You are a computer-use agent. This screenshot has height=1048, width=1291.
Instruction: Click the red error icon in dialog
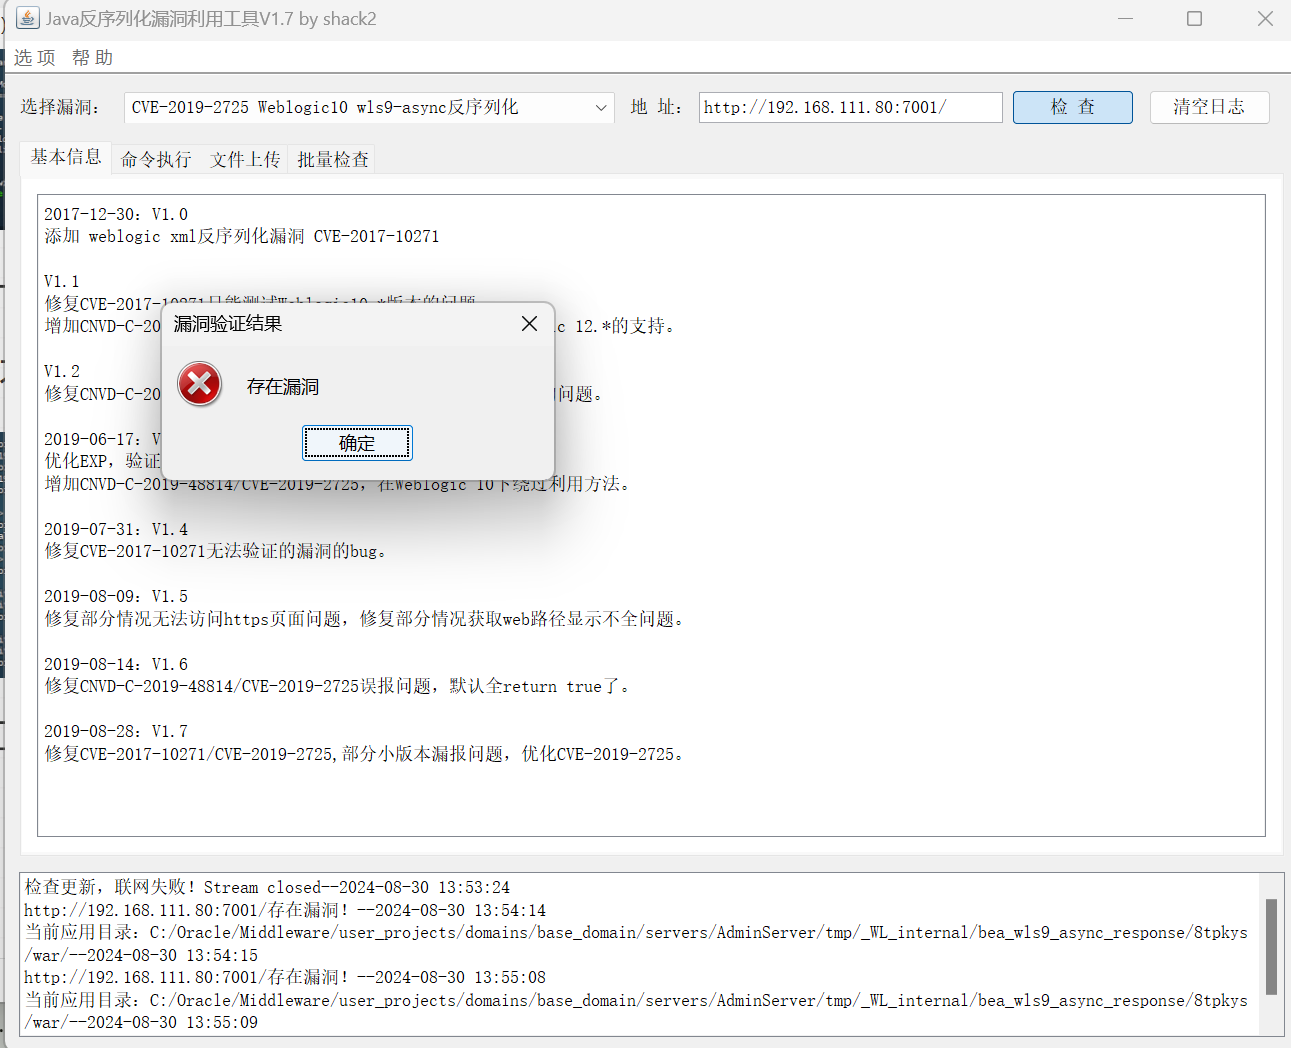(x=200, y=385)
